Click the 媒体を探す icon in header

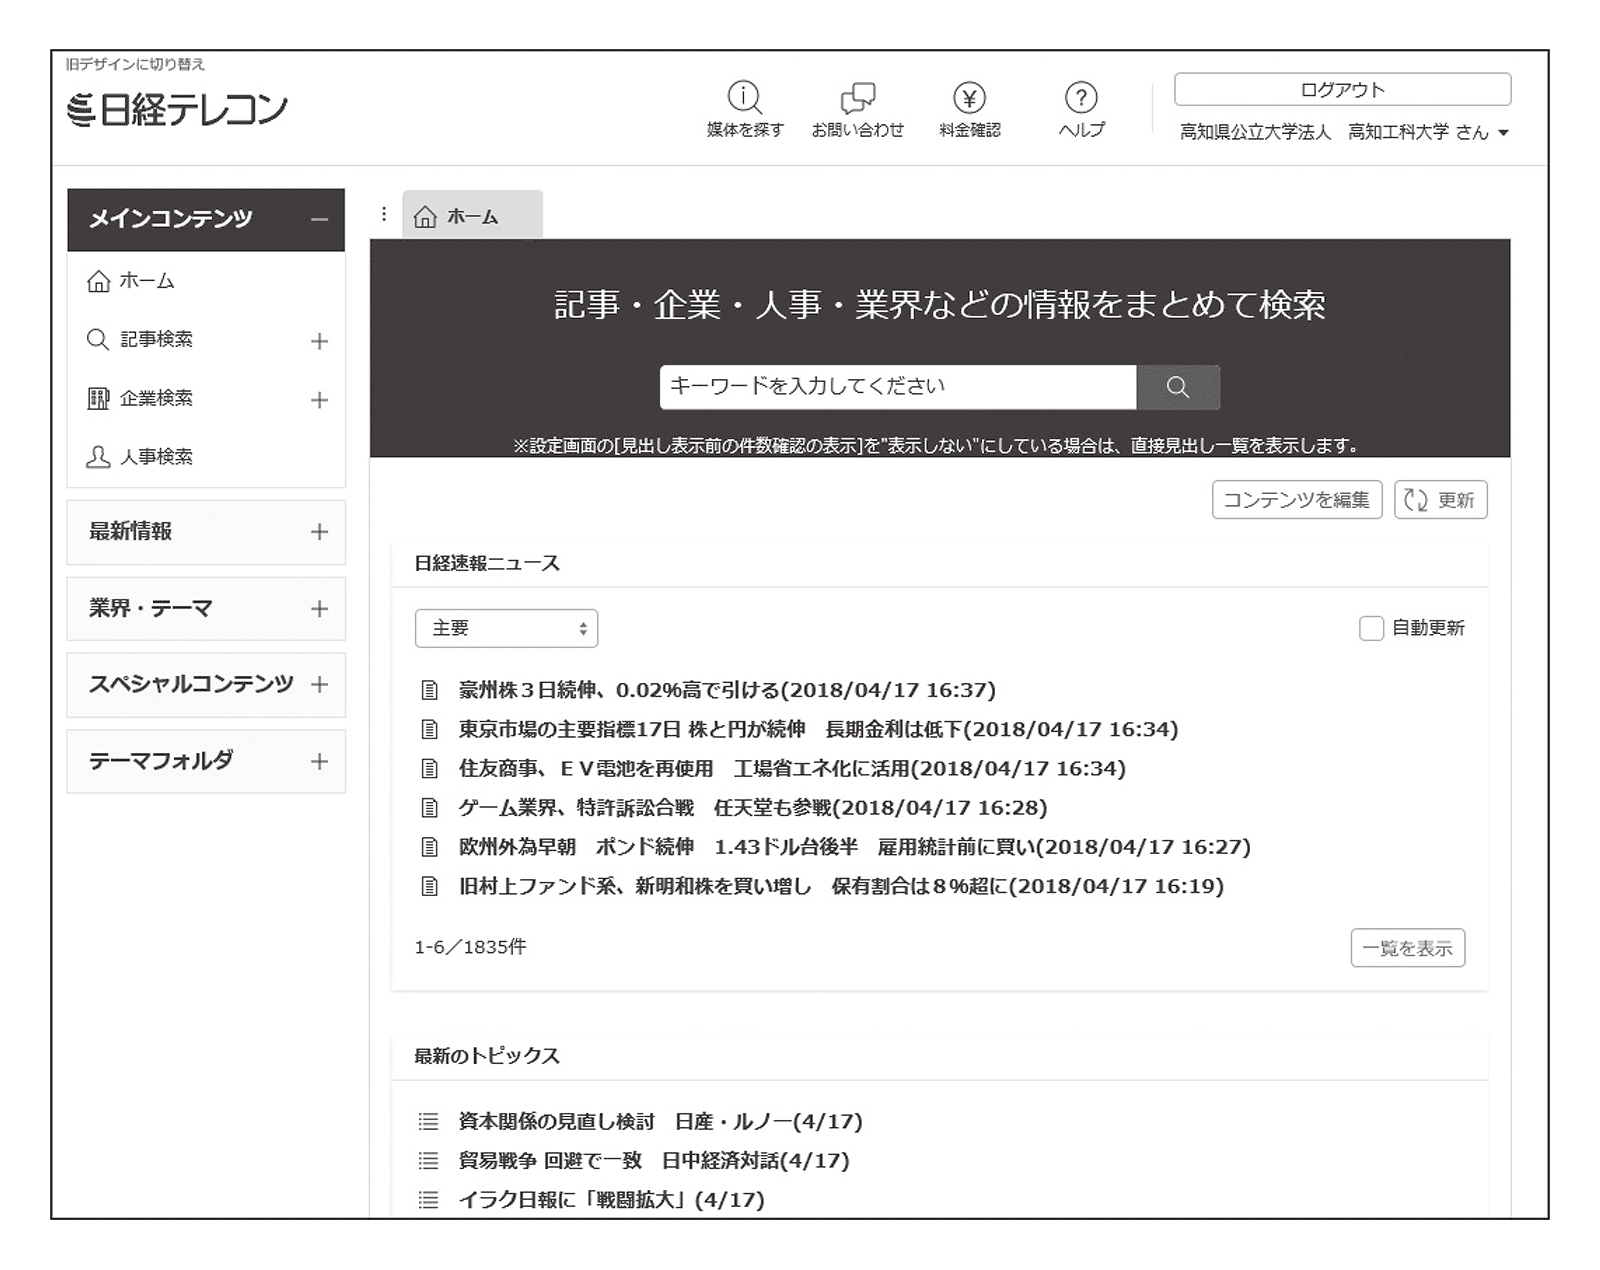[x=744, y=98]
